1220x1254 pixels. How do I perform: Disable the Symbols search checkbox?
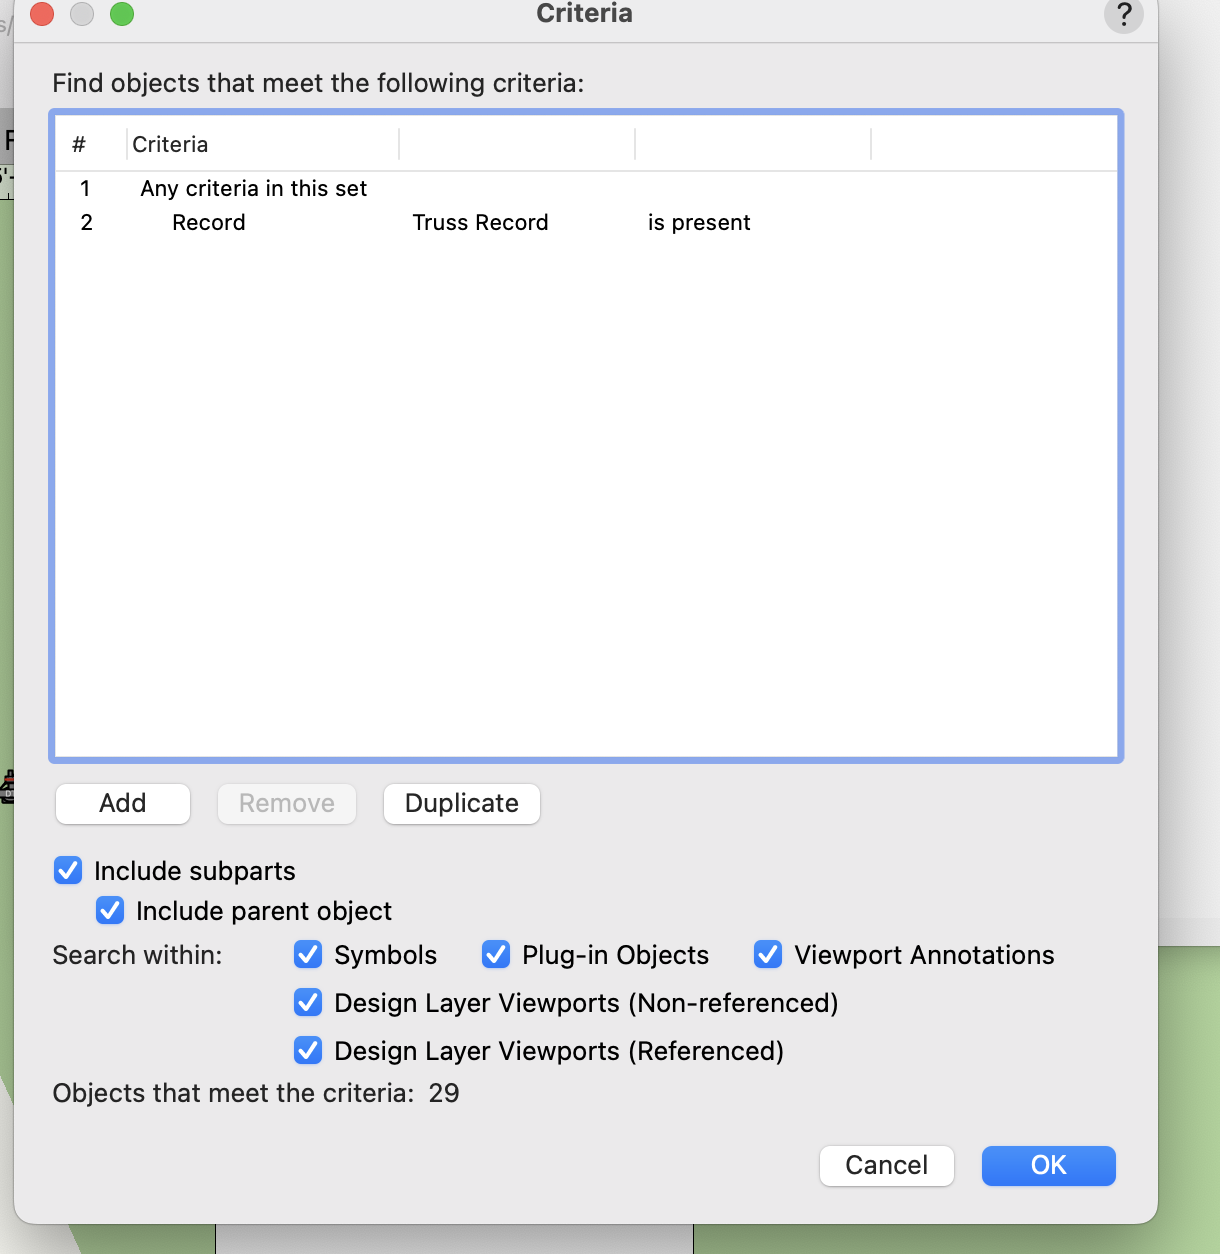tap(308, 955)
